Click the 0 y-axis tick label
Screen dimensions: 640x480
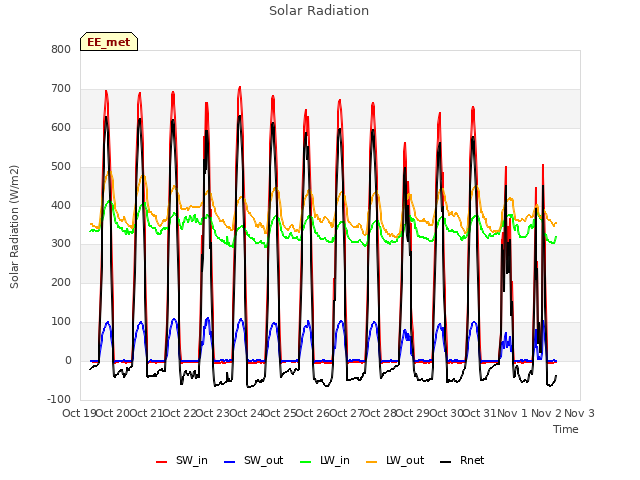(x=68, y=360)
